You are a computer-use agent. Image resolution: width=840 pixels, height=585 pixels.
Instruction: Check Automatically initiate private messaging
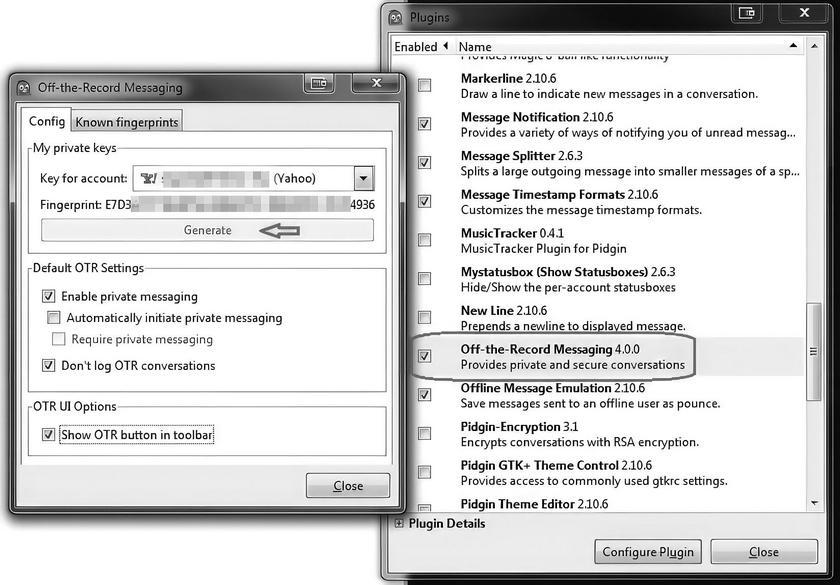click(x=54, y=318)
